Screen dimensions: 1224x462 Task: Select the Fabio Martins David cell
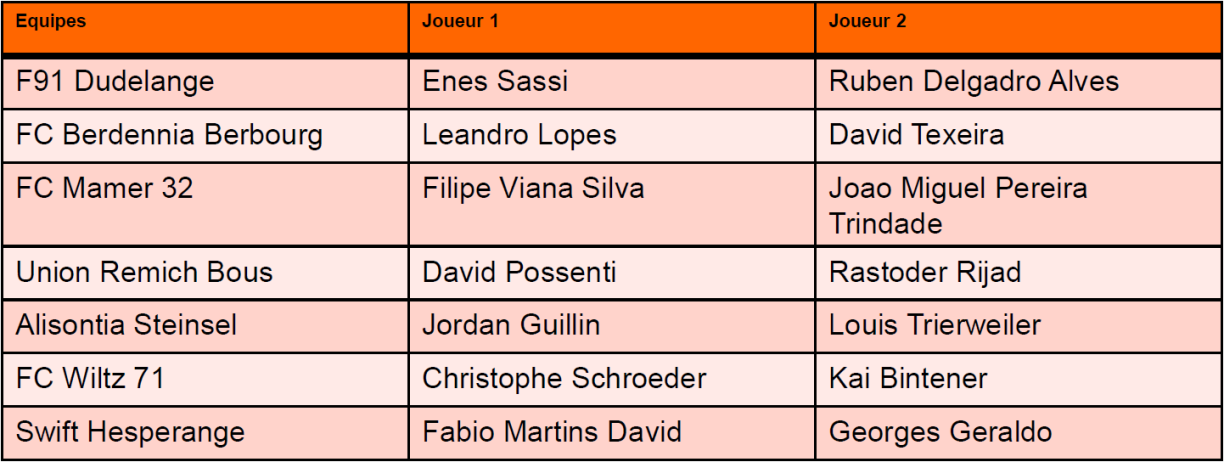pyautogui.click(x=552, y=432)
